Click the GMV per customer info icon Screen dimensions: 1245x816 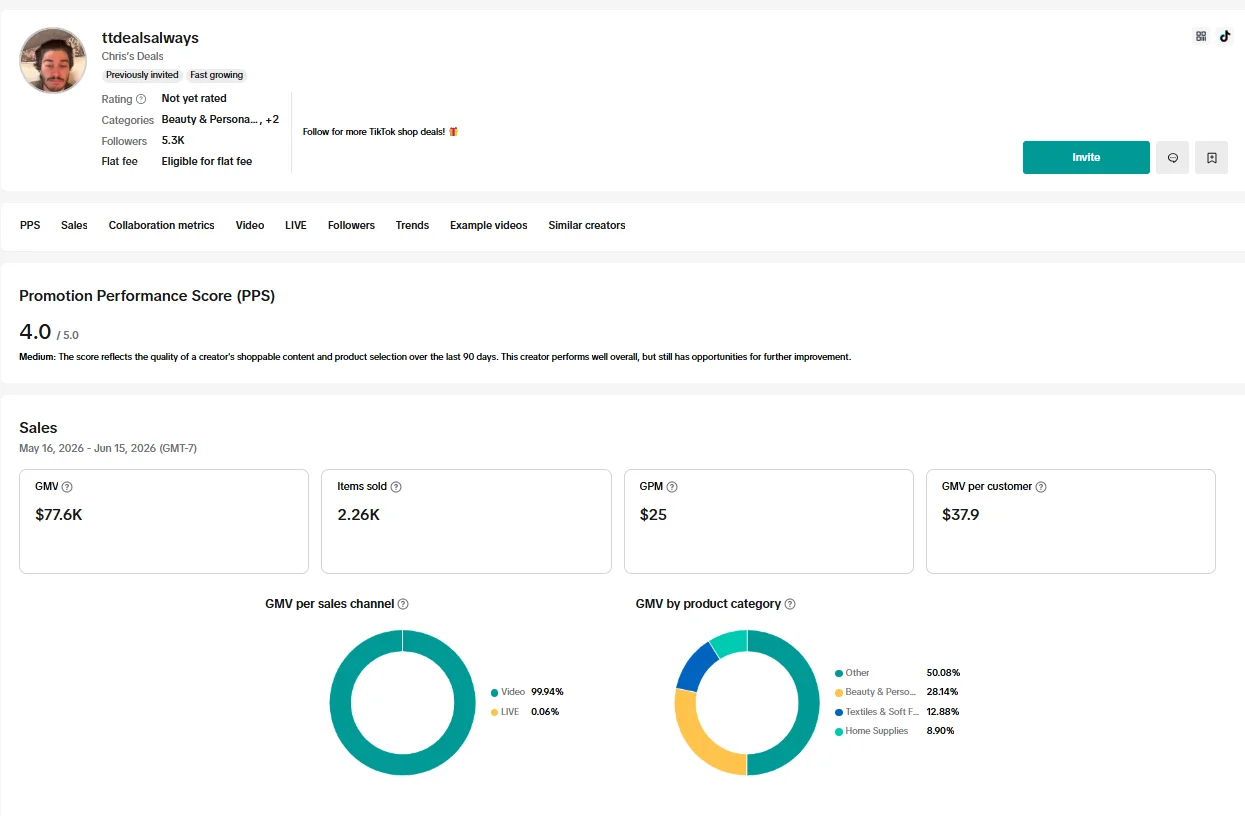(1041, 487)
